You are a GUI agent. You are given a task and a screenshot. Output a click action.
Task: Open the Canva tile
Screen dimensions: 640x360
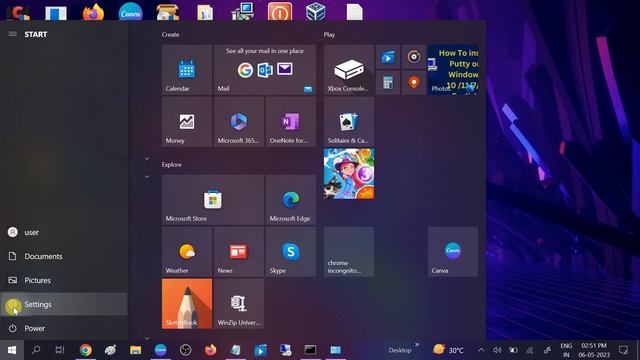(x=453, y=251)
